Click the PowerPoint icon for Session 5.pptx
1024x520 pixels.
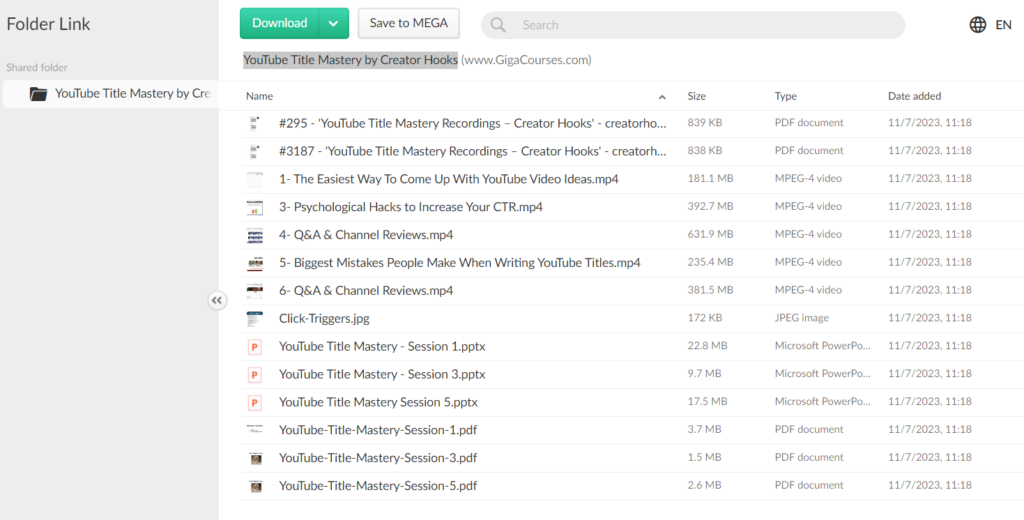255,403
